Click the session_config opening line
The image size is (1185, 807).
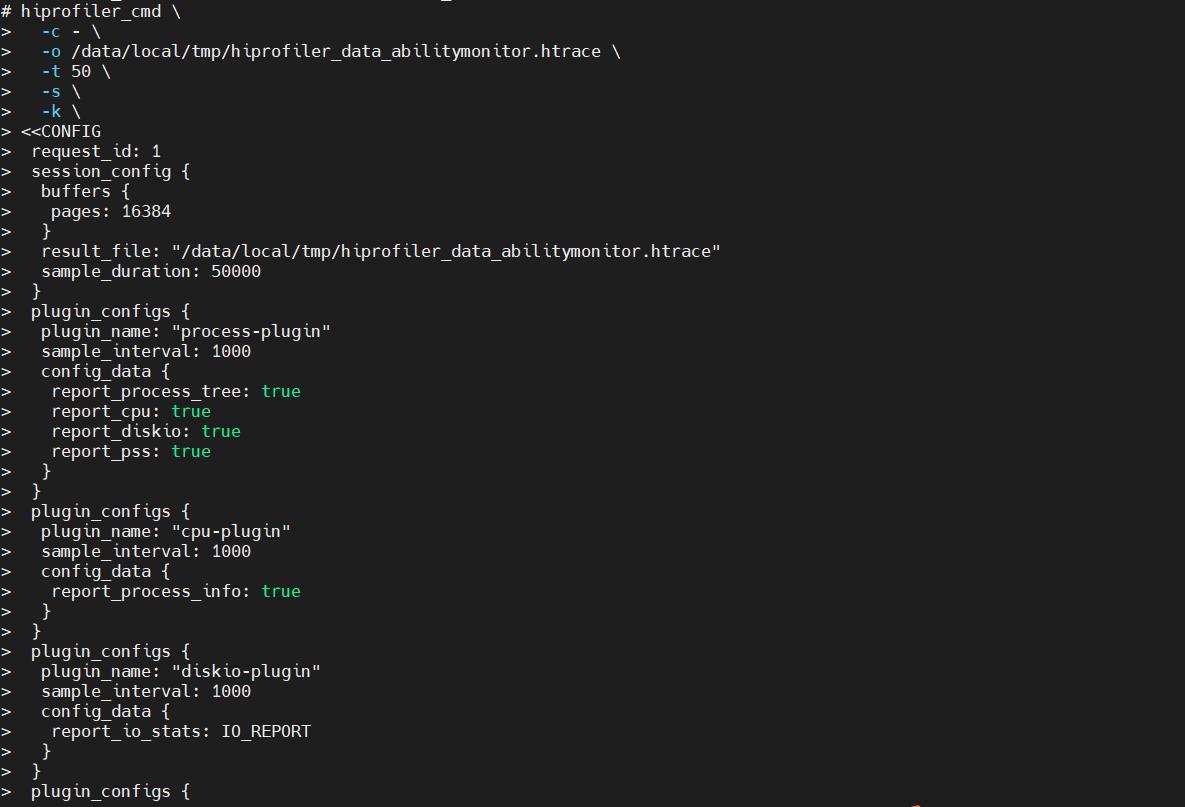pos(110,172)
